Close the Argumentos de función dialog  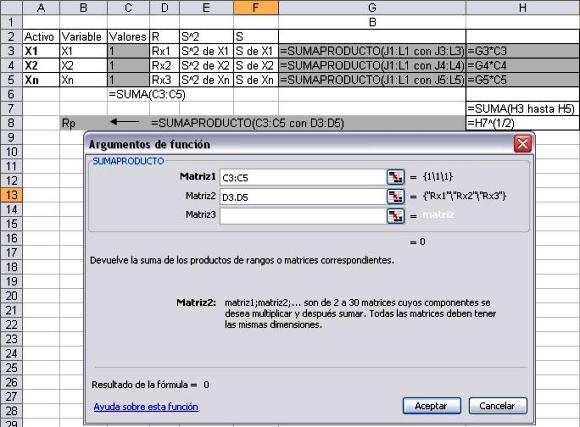(523, 144)
